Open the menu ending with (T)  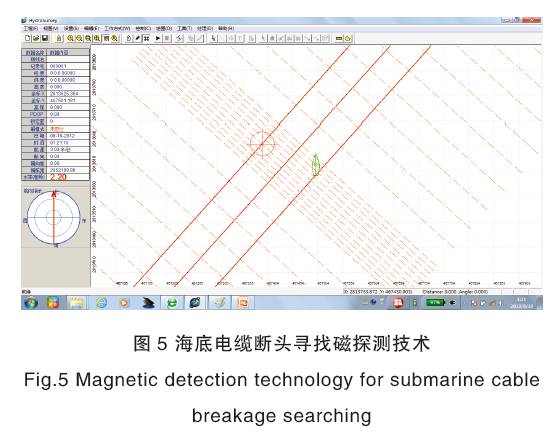pyautogui.click(x=185, y=28)
